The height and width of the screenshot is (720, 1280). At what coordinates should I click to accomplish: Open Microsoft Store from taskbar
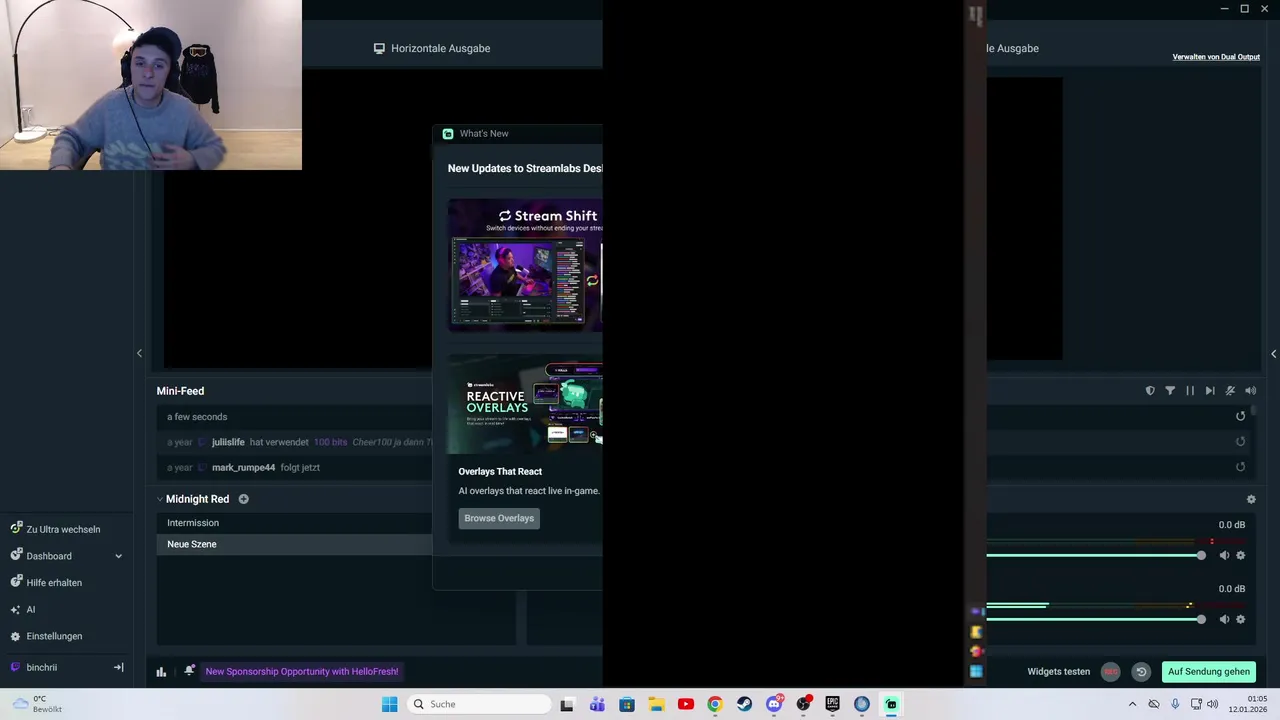627,704
